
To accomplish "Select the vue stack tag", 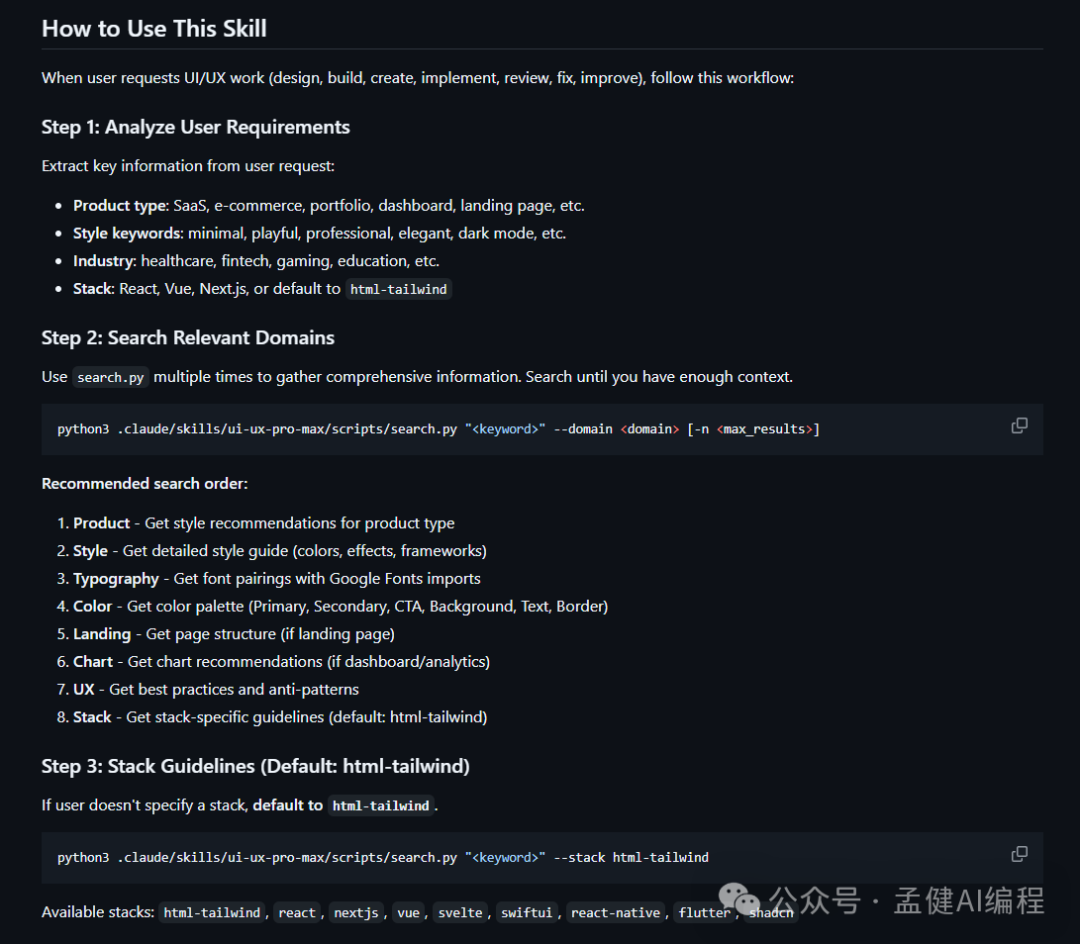I will (x=407, y=913).
